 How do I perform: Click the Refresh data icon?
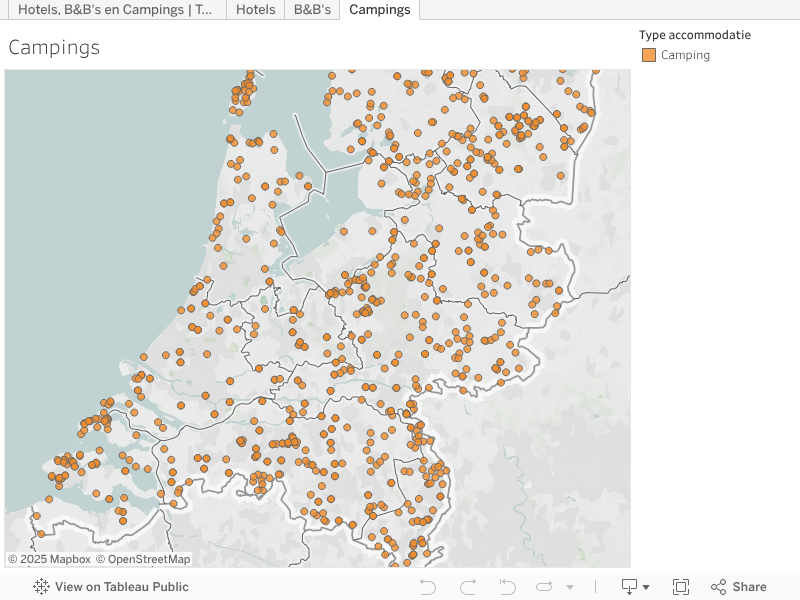(x=544, y=587)
